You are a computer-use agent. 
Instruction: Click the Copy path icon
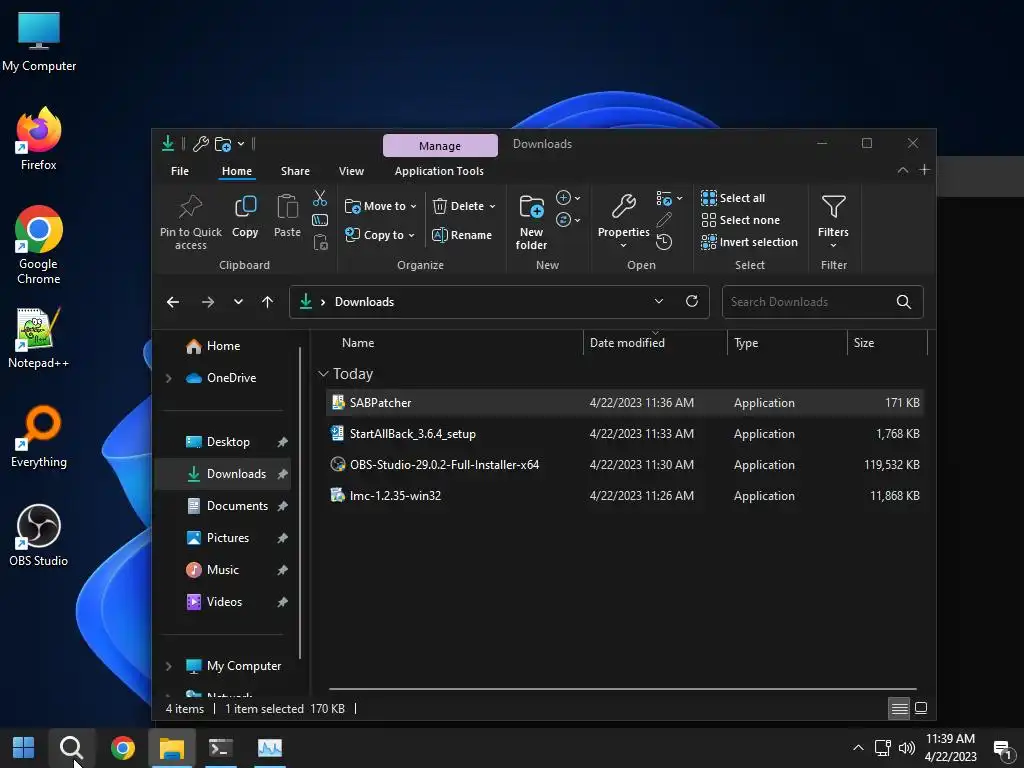tap(320, 220)
